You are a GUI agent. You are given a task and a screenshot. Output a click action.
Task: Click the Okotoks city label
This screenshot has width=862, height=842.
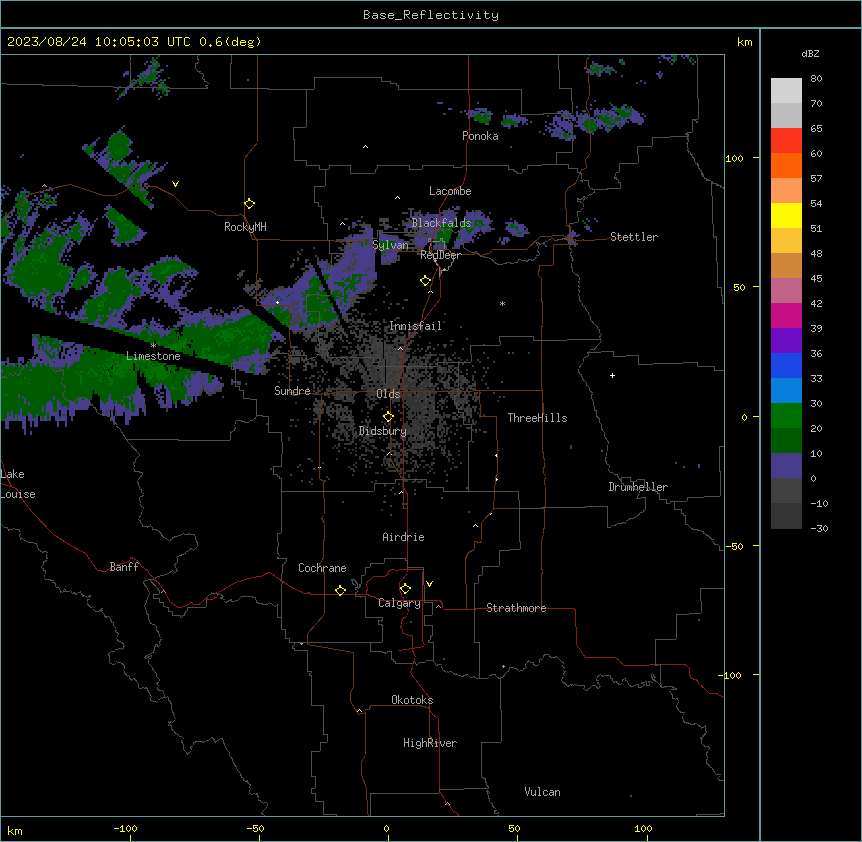click(412, 700)
